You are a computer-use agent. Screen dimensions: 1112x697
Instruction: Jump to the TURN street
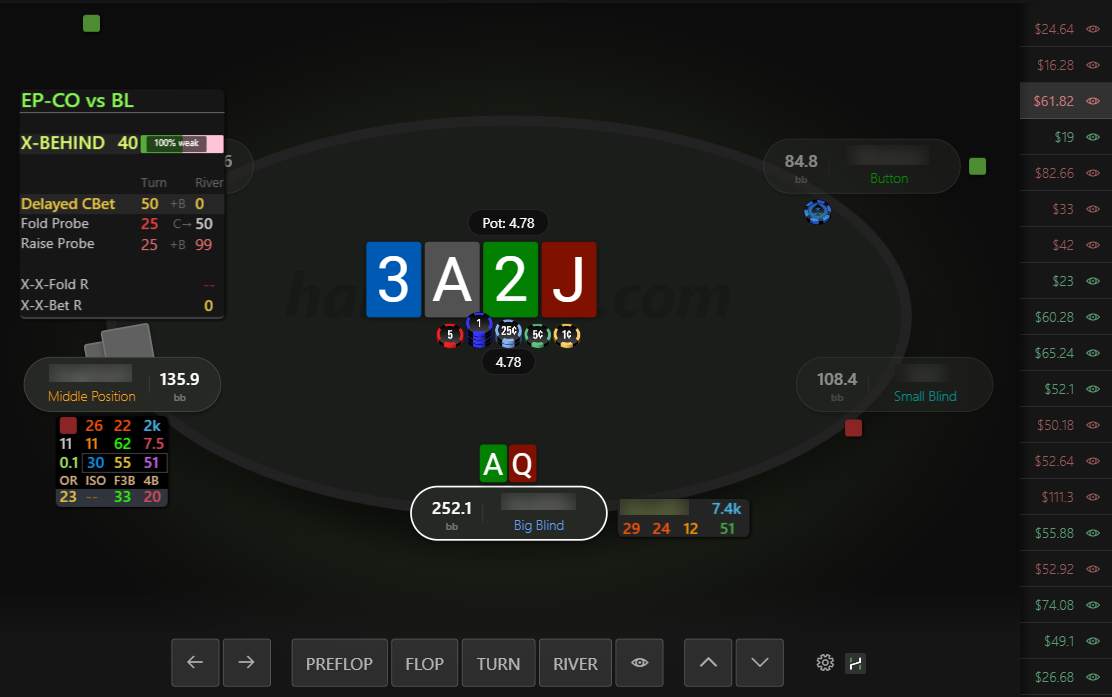(499, 662)
